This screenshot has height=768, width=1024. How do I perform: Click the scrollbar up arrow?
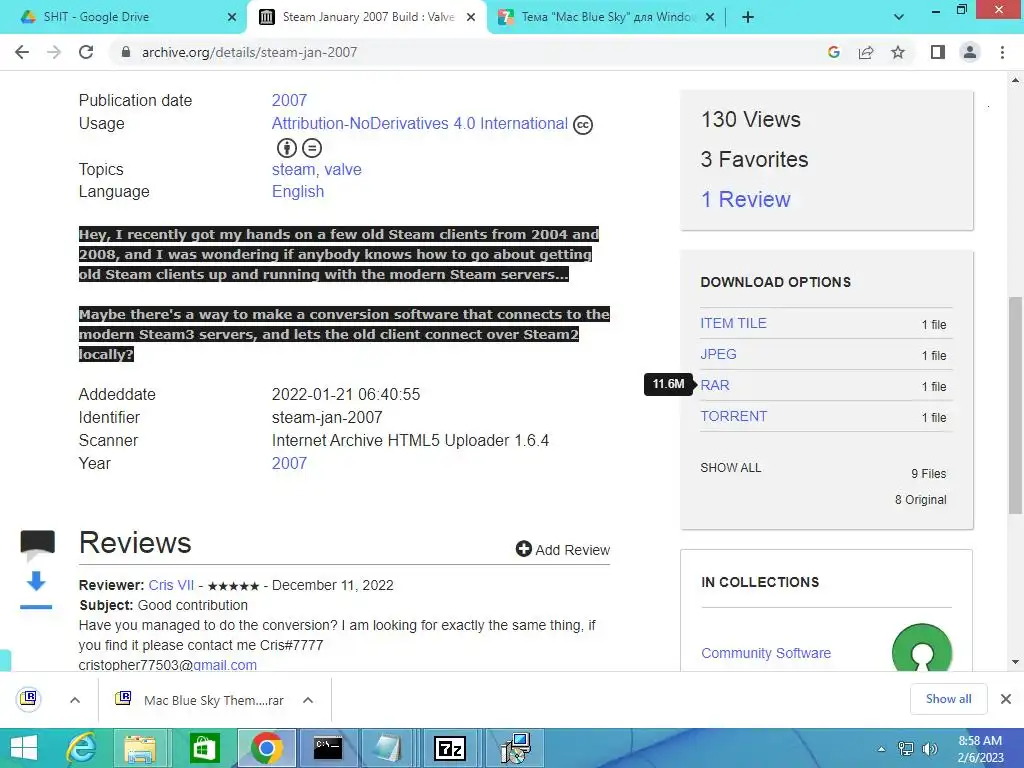(x=1016, y=80)
